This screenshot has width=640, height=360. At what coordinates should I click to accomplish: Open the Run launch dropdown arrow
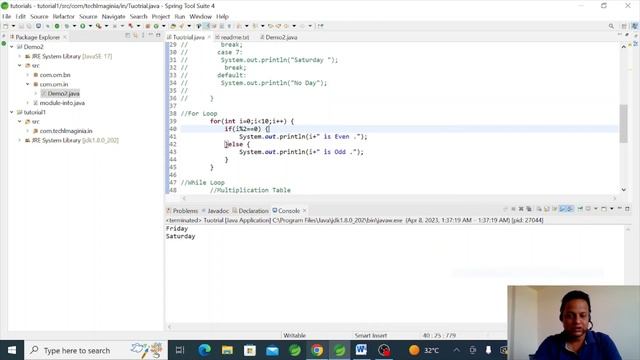90,26
